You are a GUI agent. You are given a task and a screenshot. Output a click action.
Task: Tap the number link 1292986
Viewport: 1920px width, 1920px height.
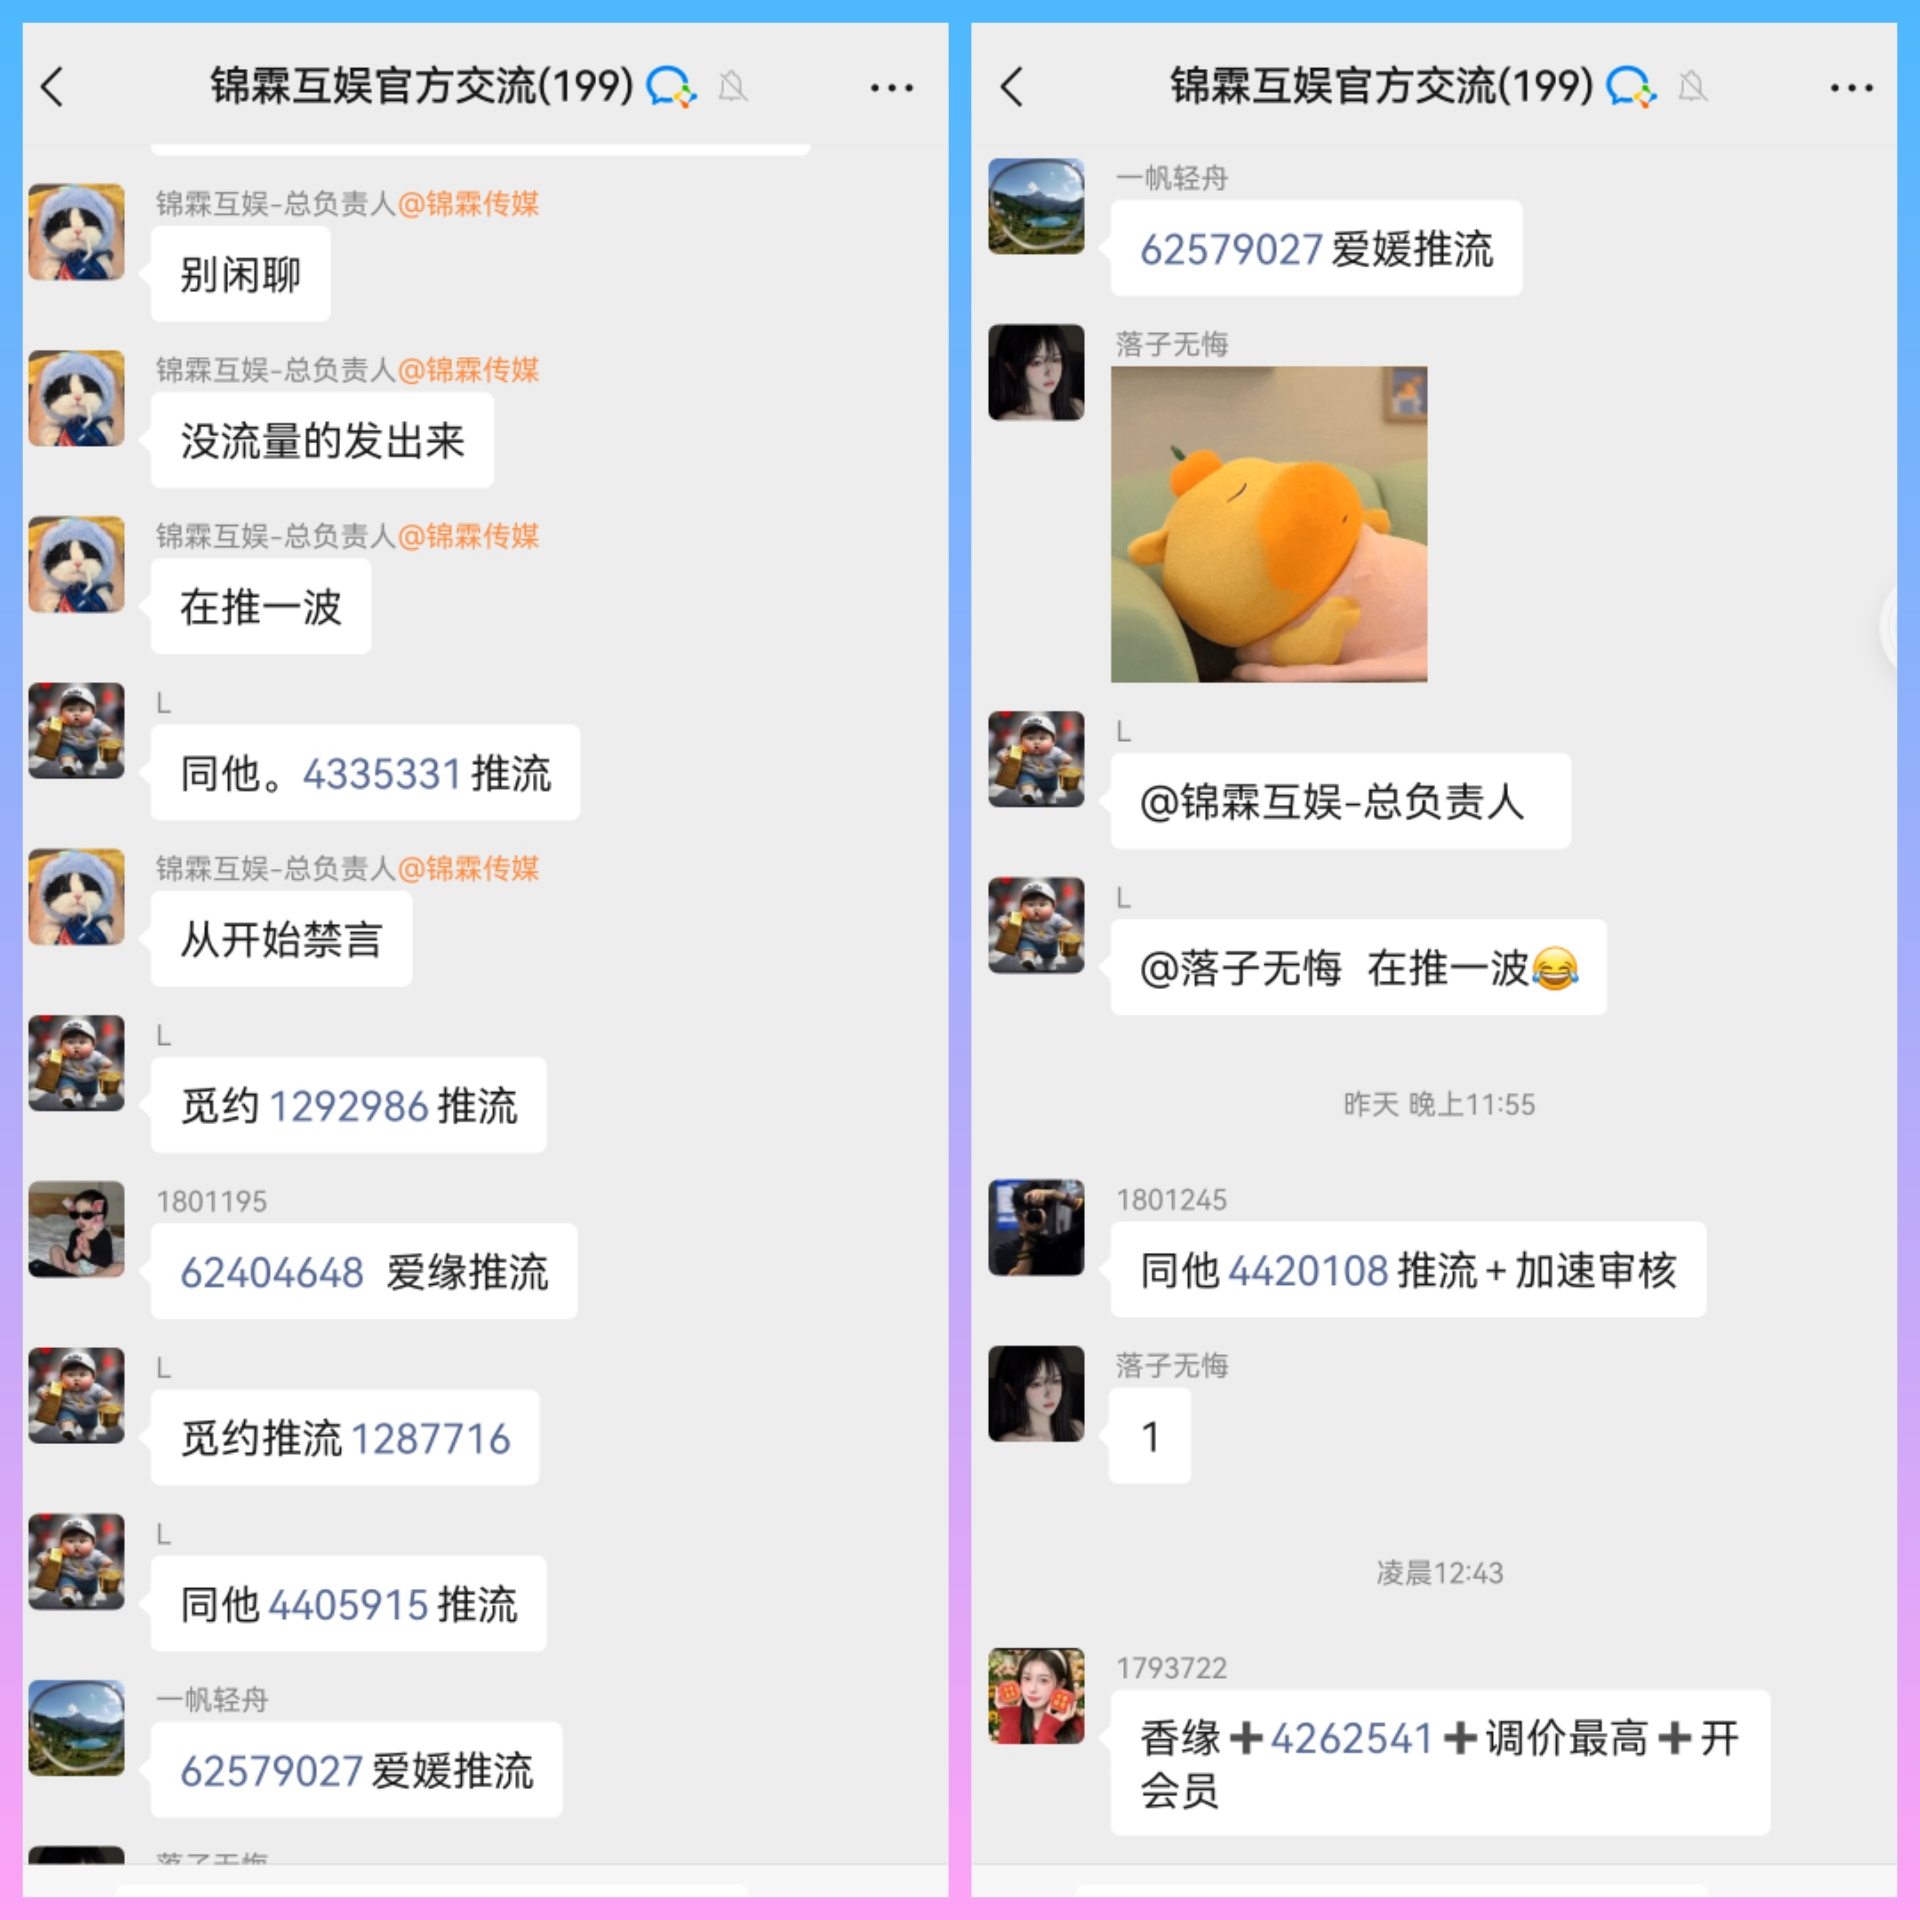pyautogui.click(x=349, y=1106)
